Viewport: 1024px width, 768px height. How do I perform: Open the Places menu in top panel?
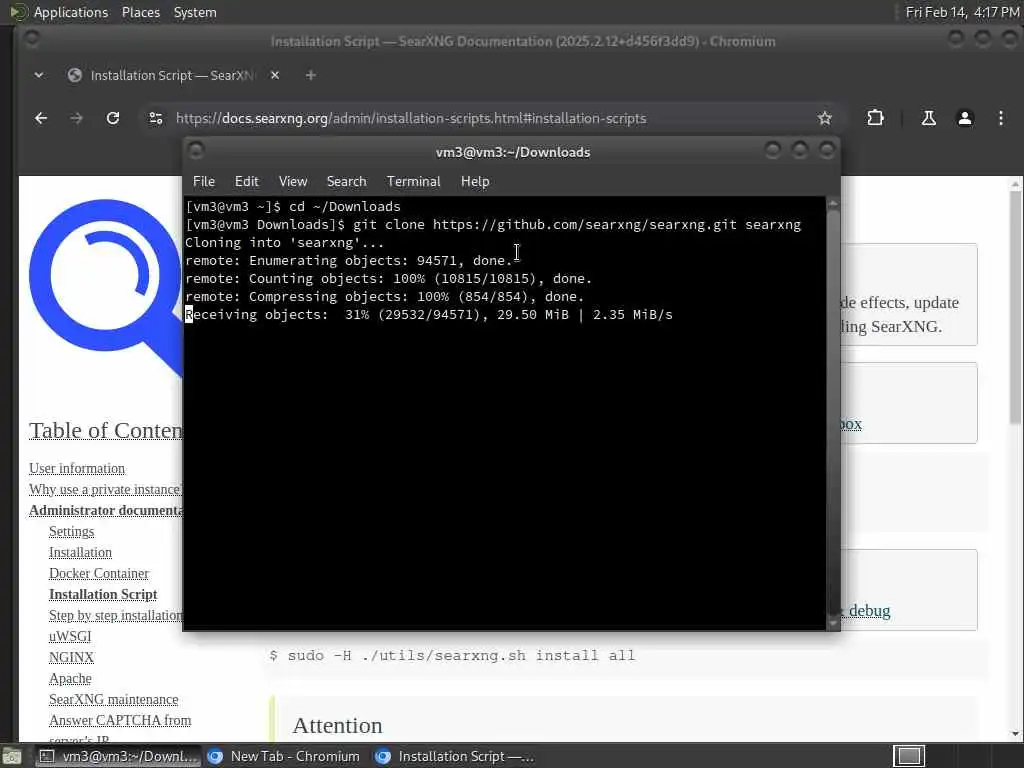140,12
